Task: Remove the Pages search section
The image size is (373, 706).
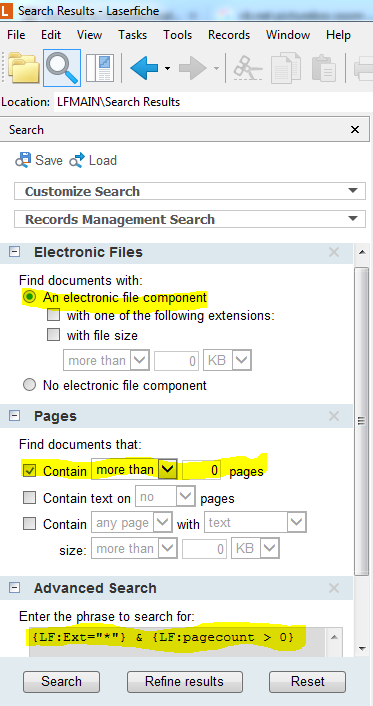Action: click(334, 416)
